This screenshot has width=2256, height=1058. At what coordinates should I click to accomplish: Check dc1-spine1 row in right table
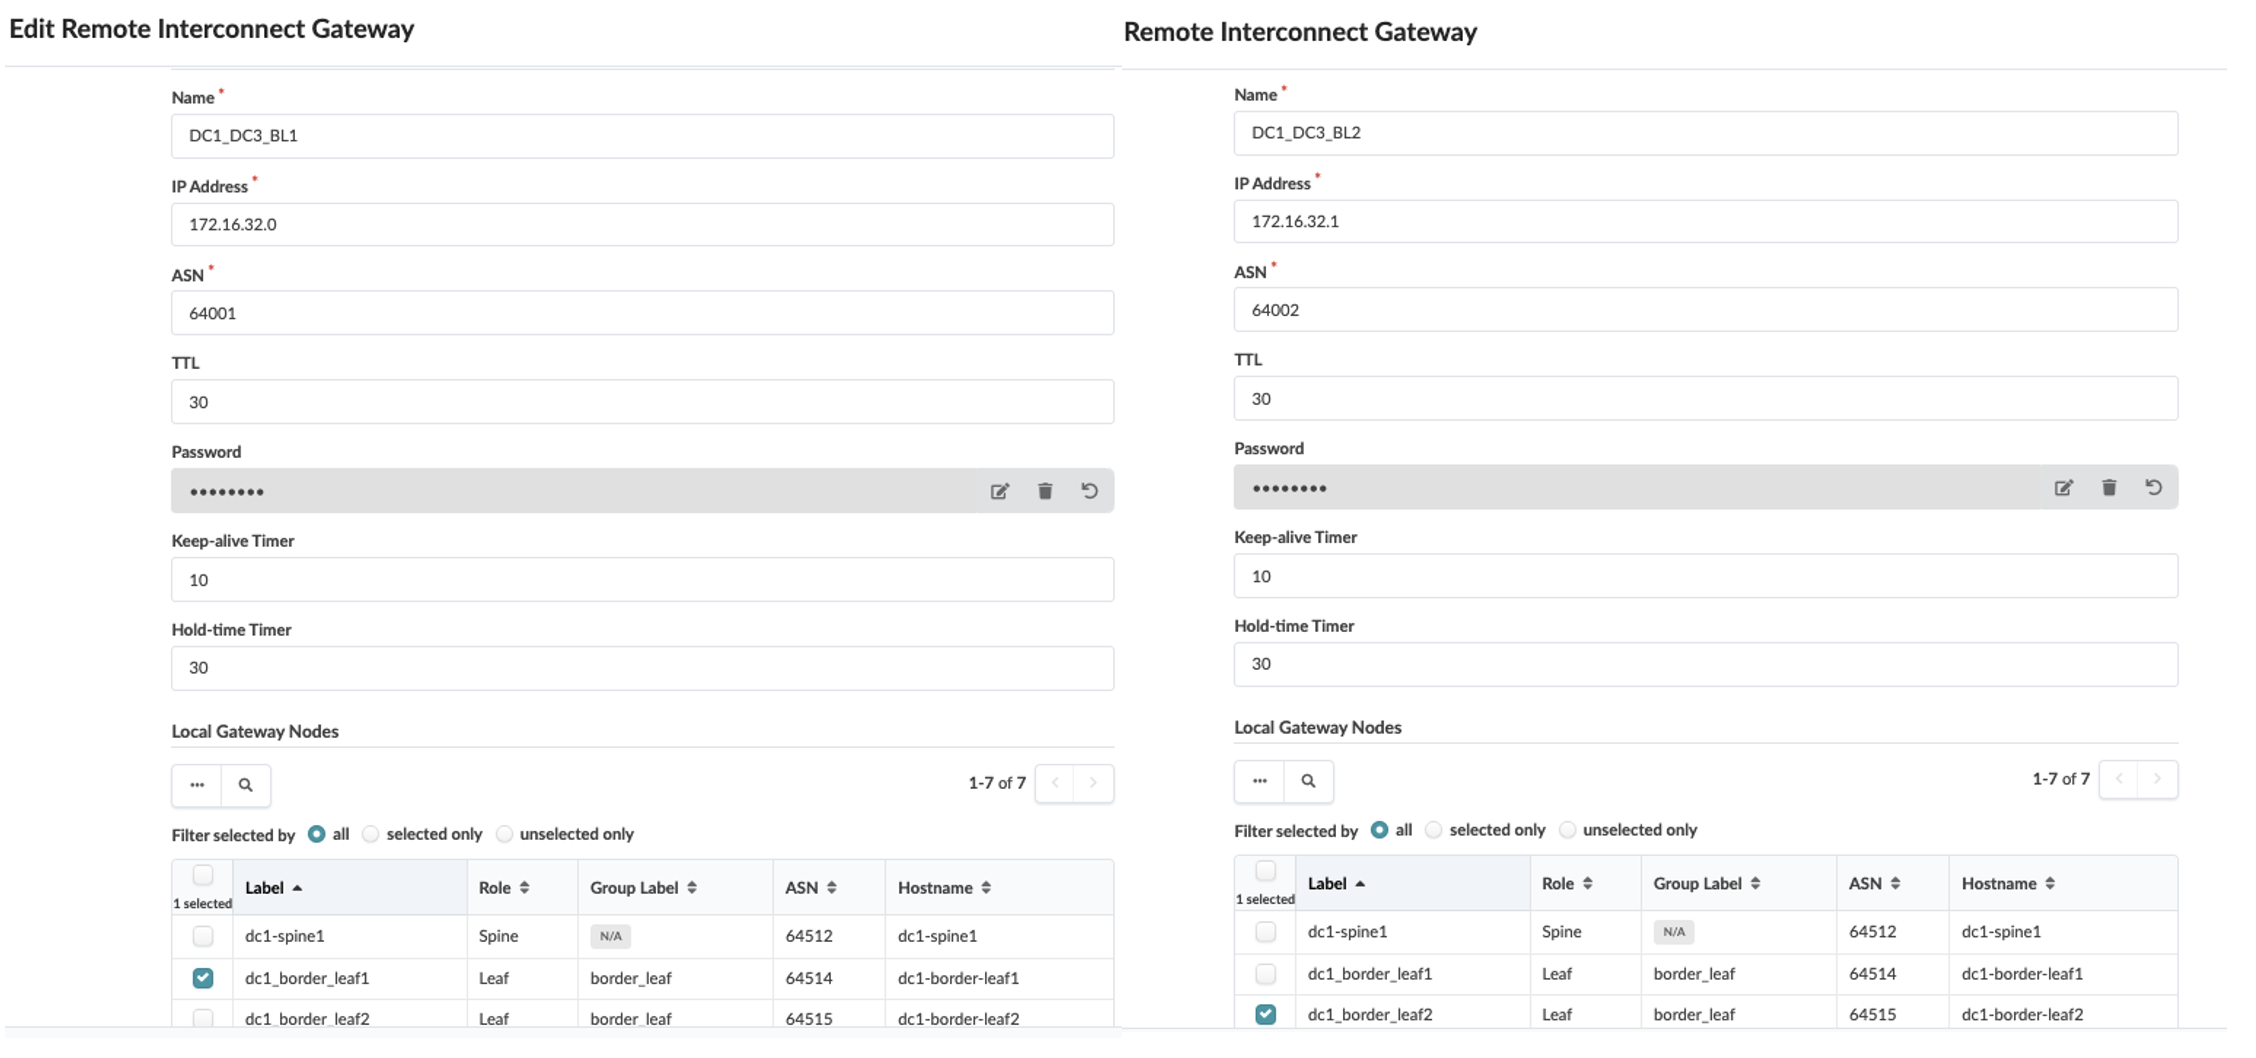click(x=1266, y=932)
